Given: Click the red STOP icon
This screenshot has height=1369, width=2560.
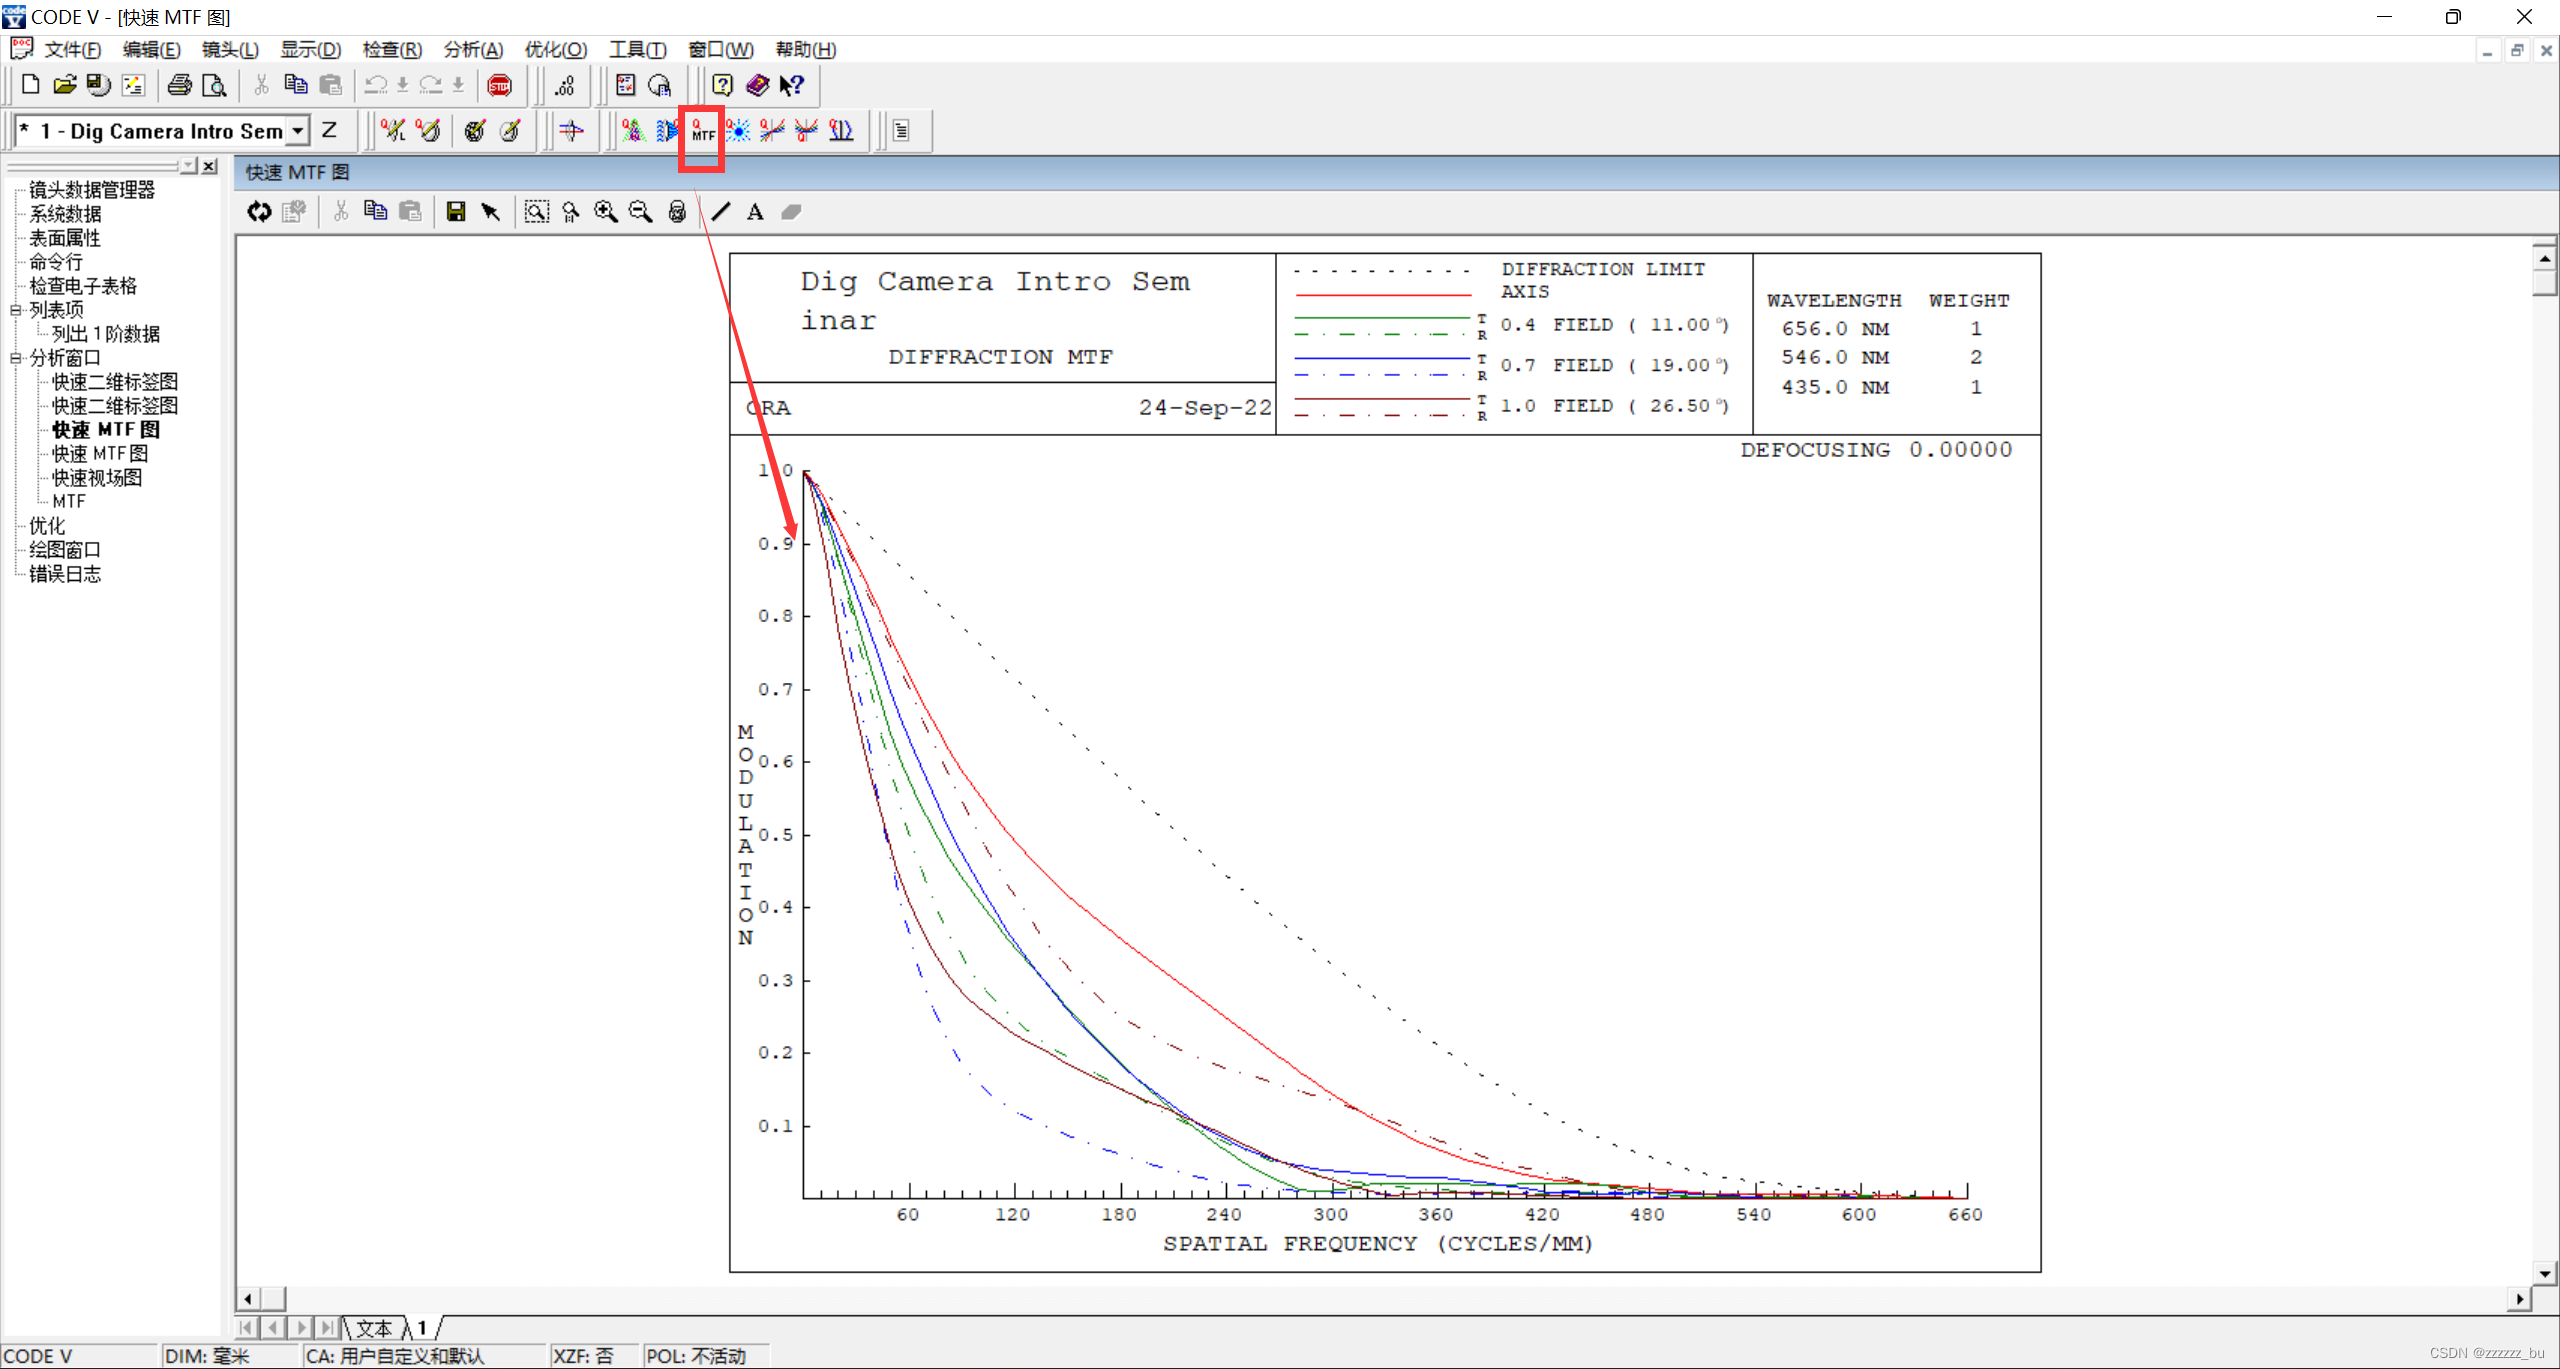Looking at the screenshot, I should click(x=499, y=86).
